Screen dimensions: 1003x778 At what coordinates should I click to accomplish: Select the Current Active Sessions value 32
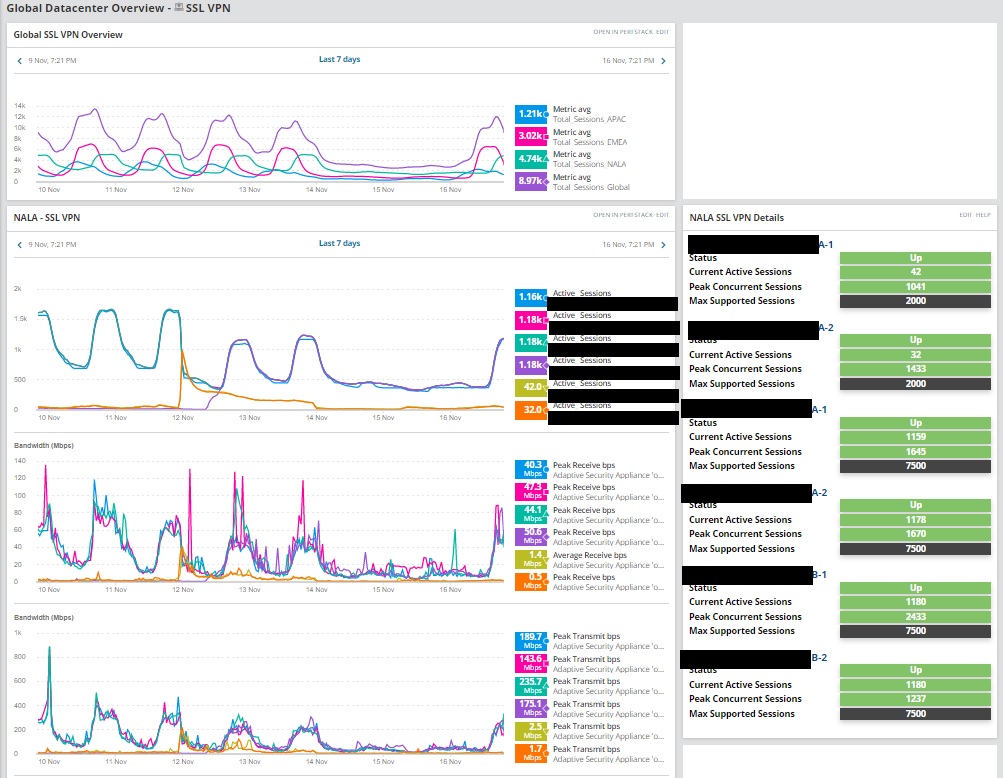(x=915, y=355)
